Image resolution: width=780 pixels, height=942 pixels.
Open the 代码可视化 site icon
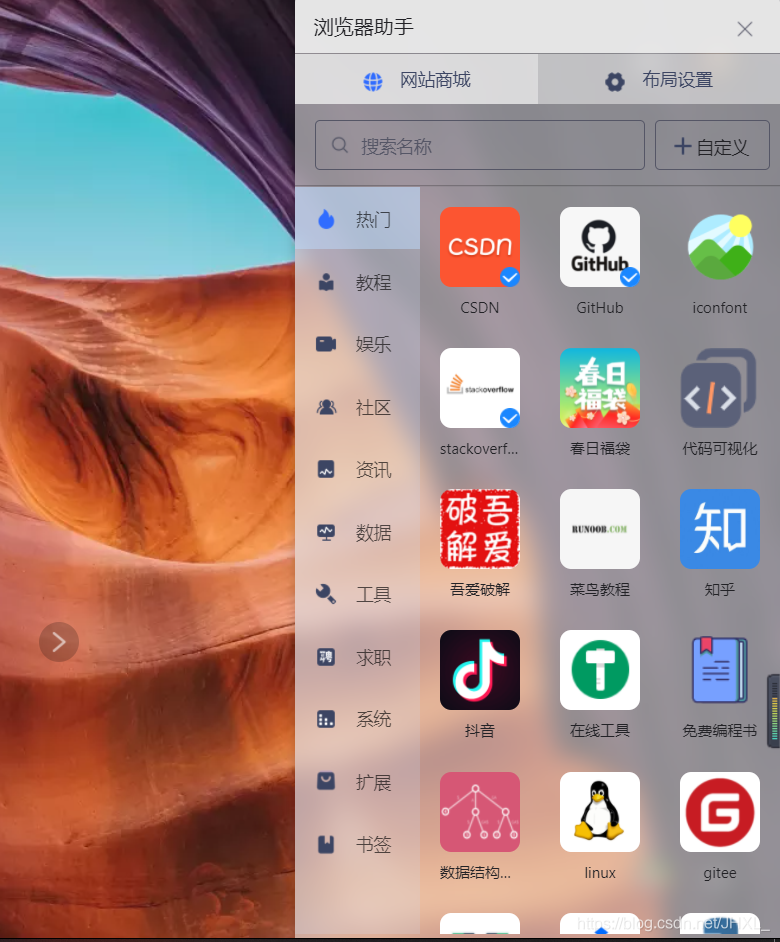[x=720, y=388]
